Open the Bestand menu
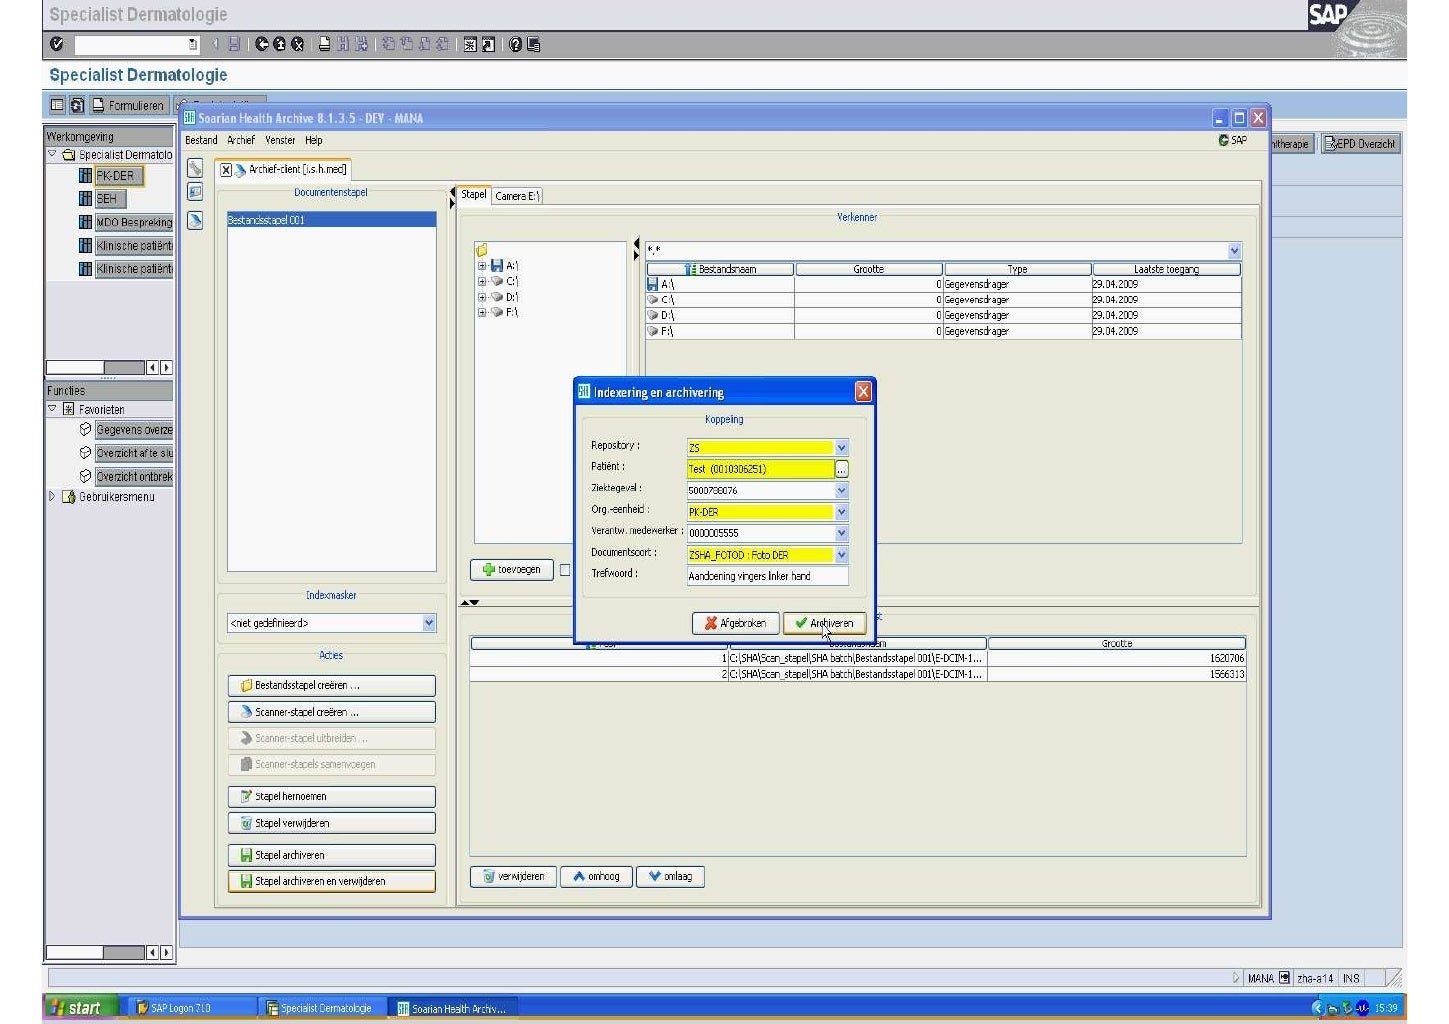Image resolution: width=1449 pixels, height=1024 pixels. pos(200,140)
